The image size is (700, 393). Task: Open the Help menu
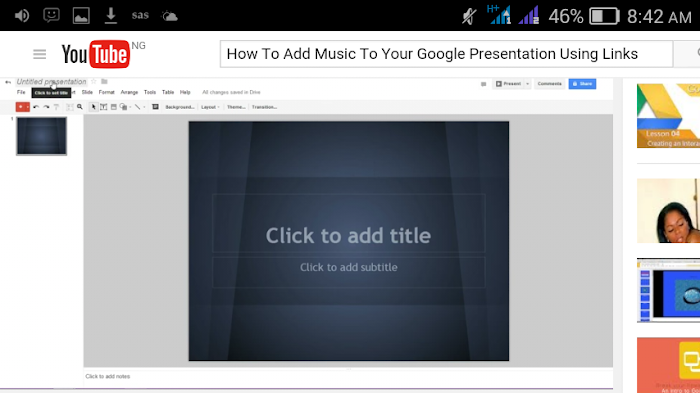point(185,92)
